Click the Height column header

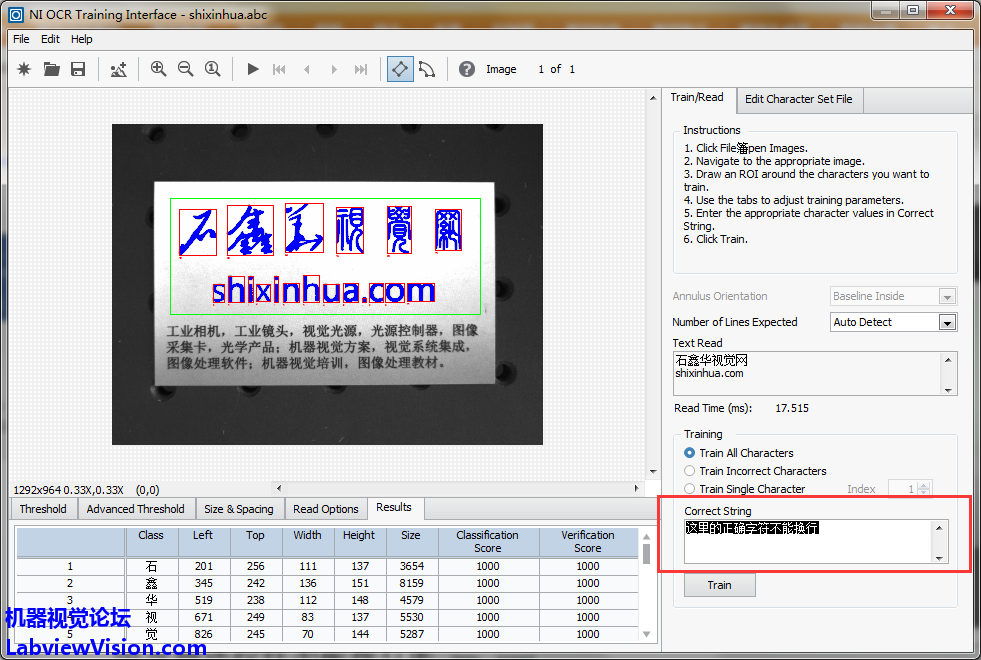(358, 541)
